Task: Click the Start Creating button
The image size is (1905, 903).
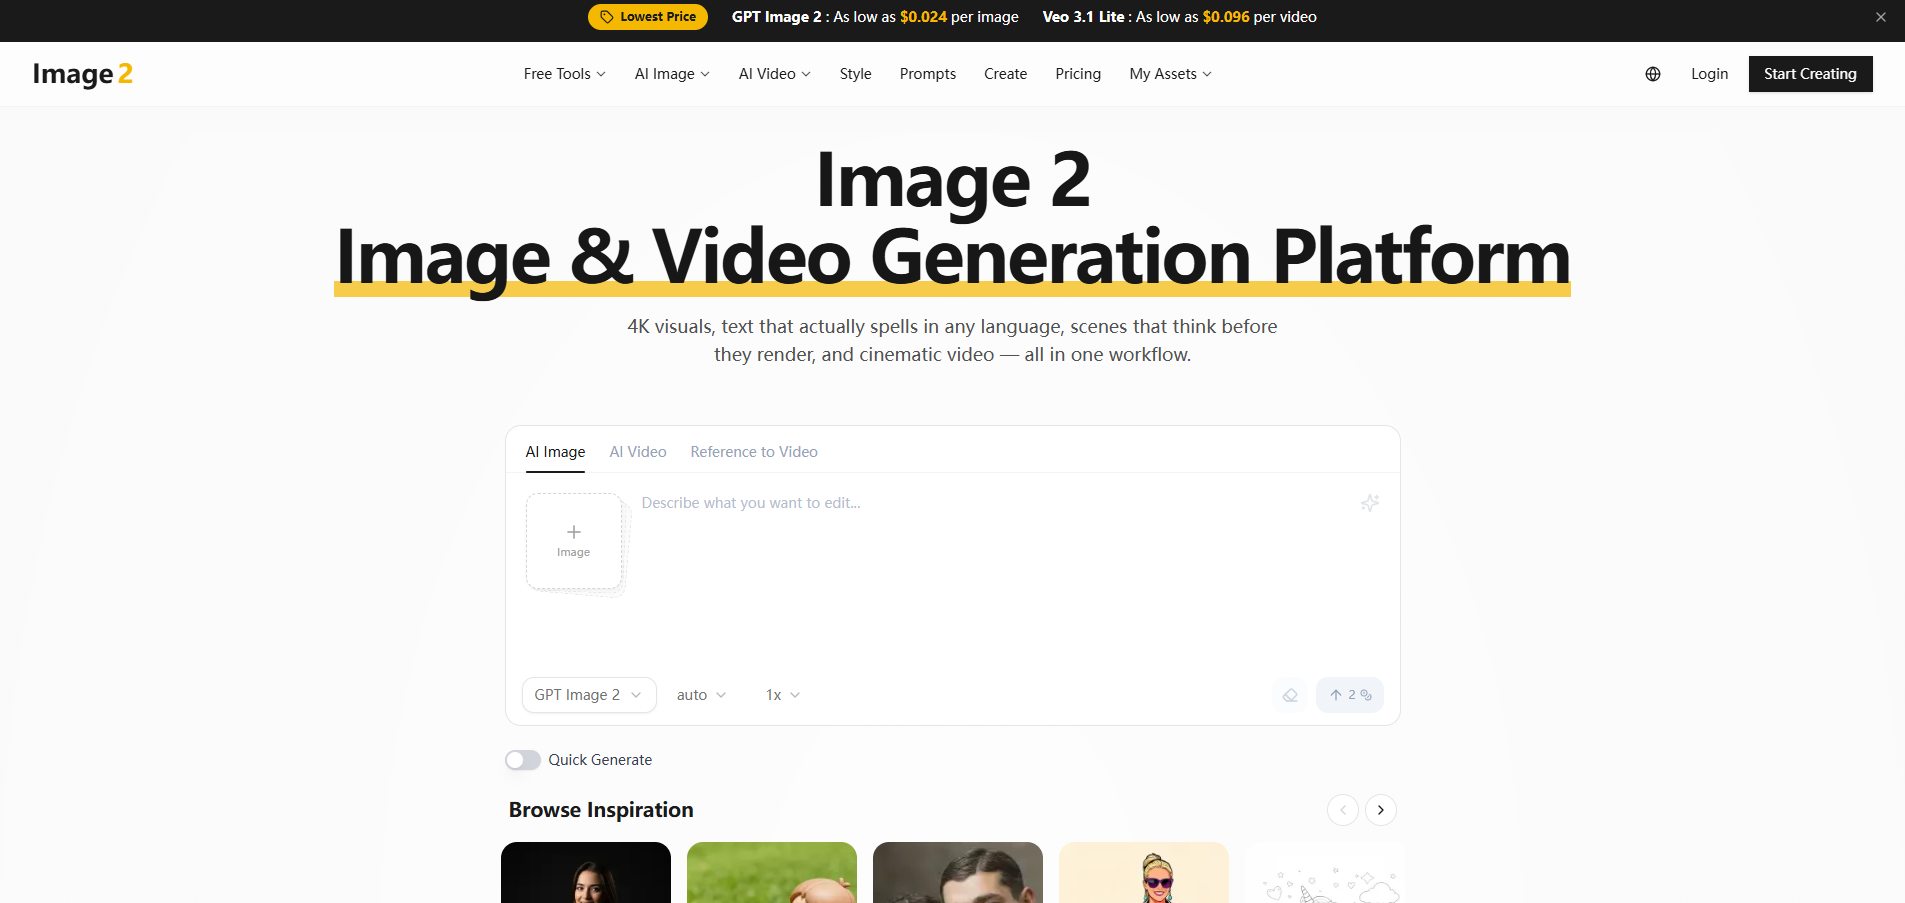Action: (x=1809, y=73)
